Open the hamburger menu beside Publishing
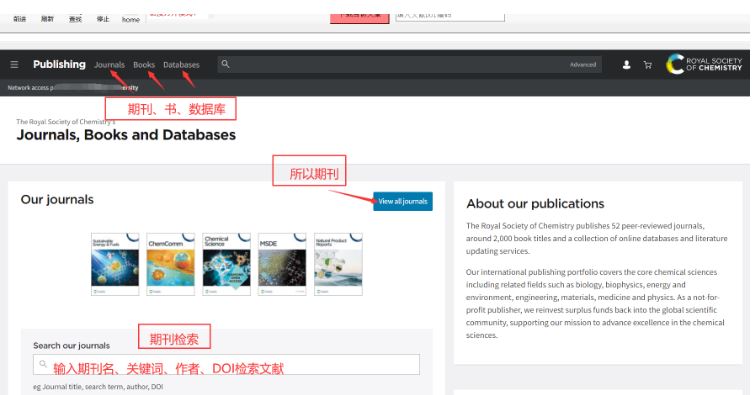This screenshot has height=395, width=752. 14,64
